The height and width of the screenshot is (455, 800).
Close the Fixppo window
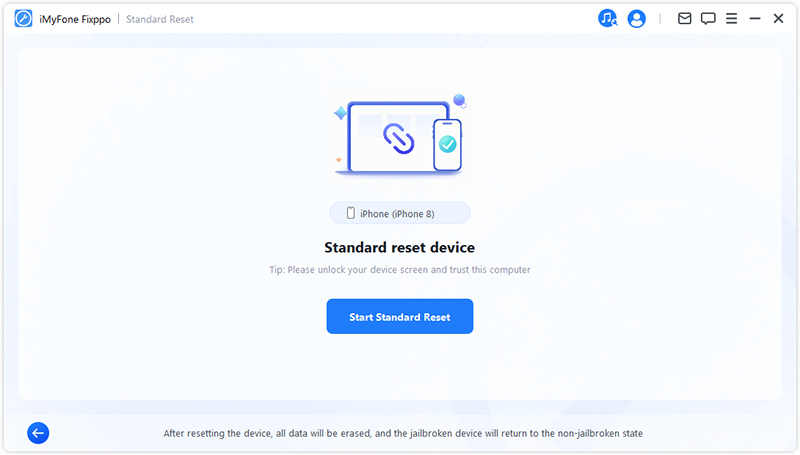click(x=778, y=19)
